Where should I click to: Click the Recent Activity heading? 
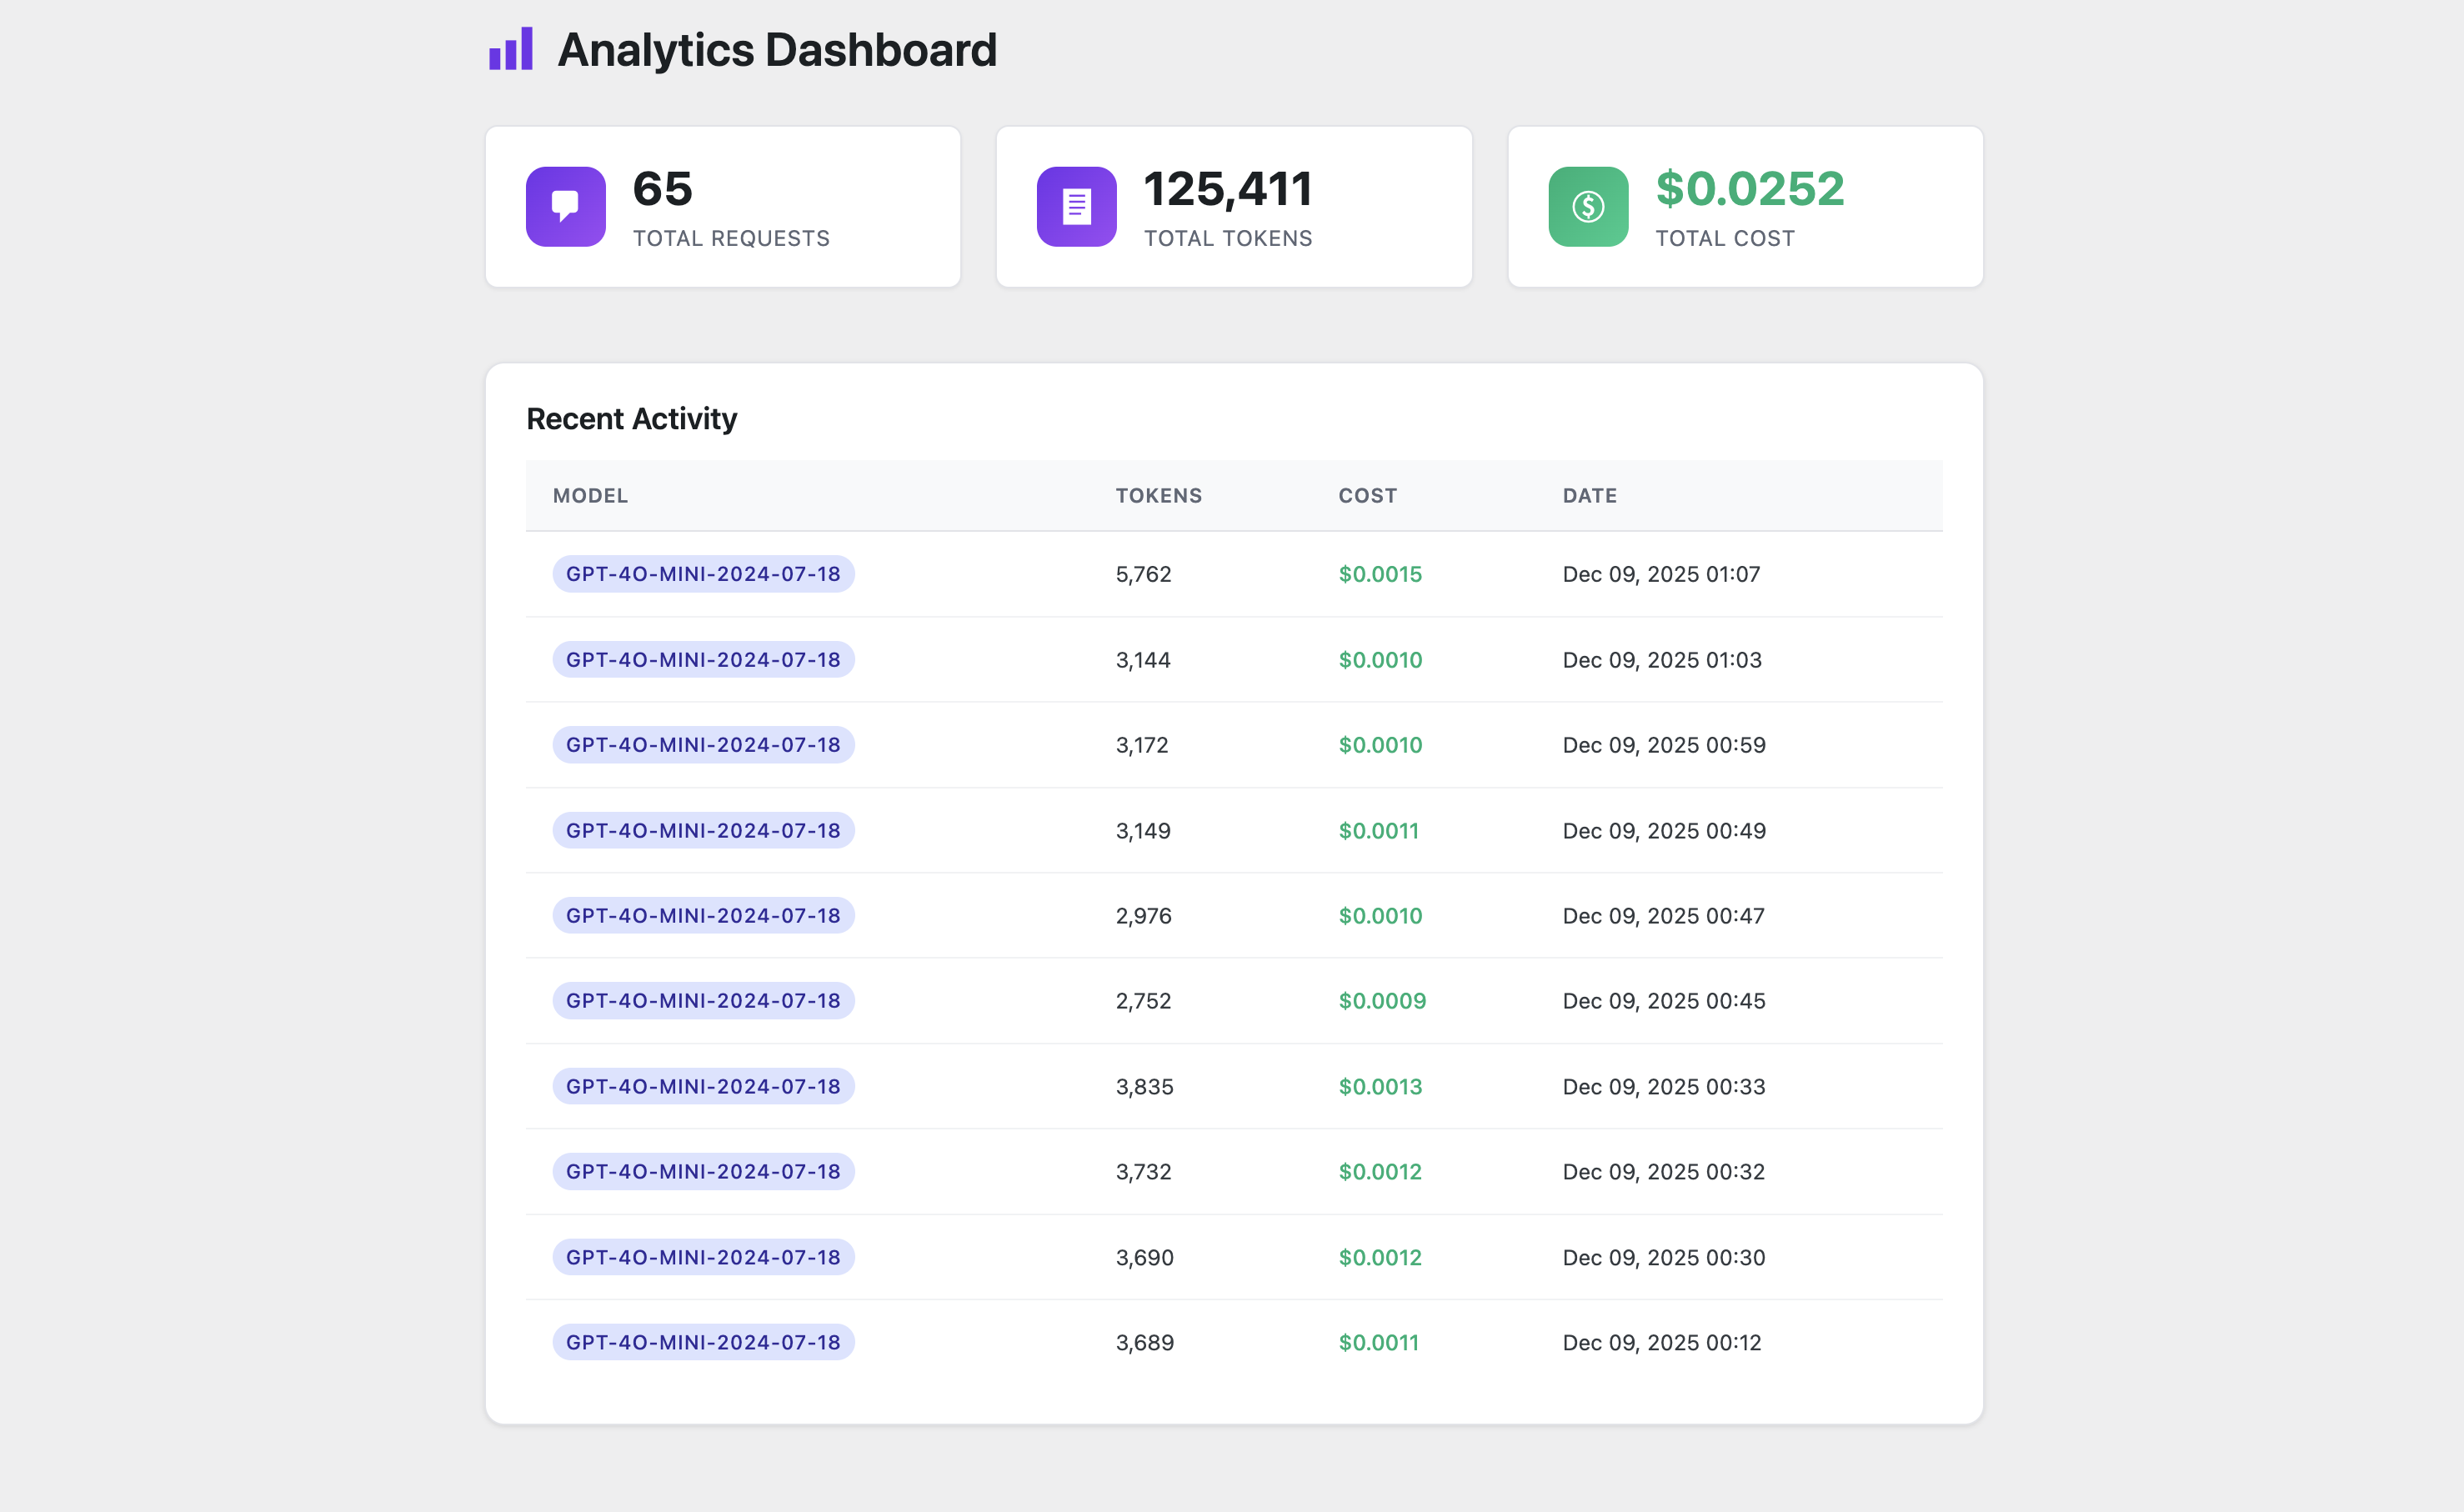pyautogui.click(x=631, y=419)
